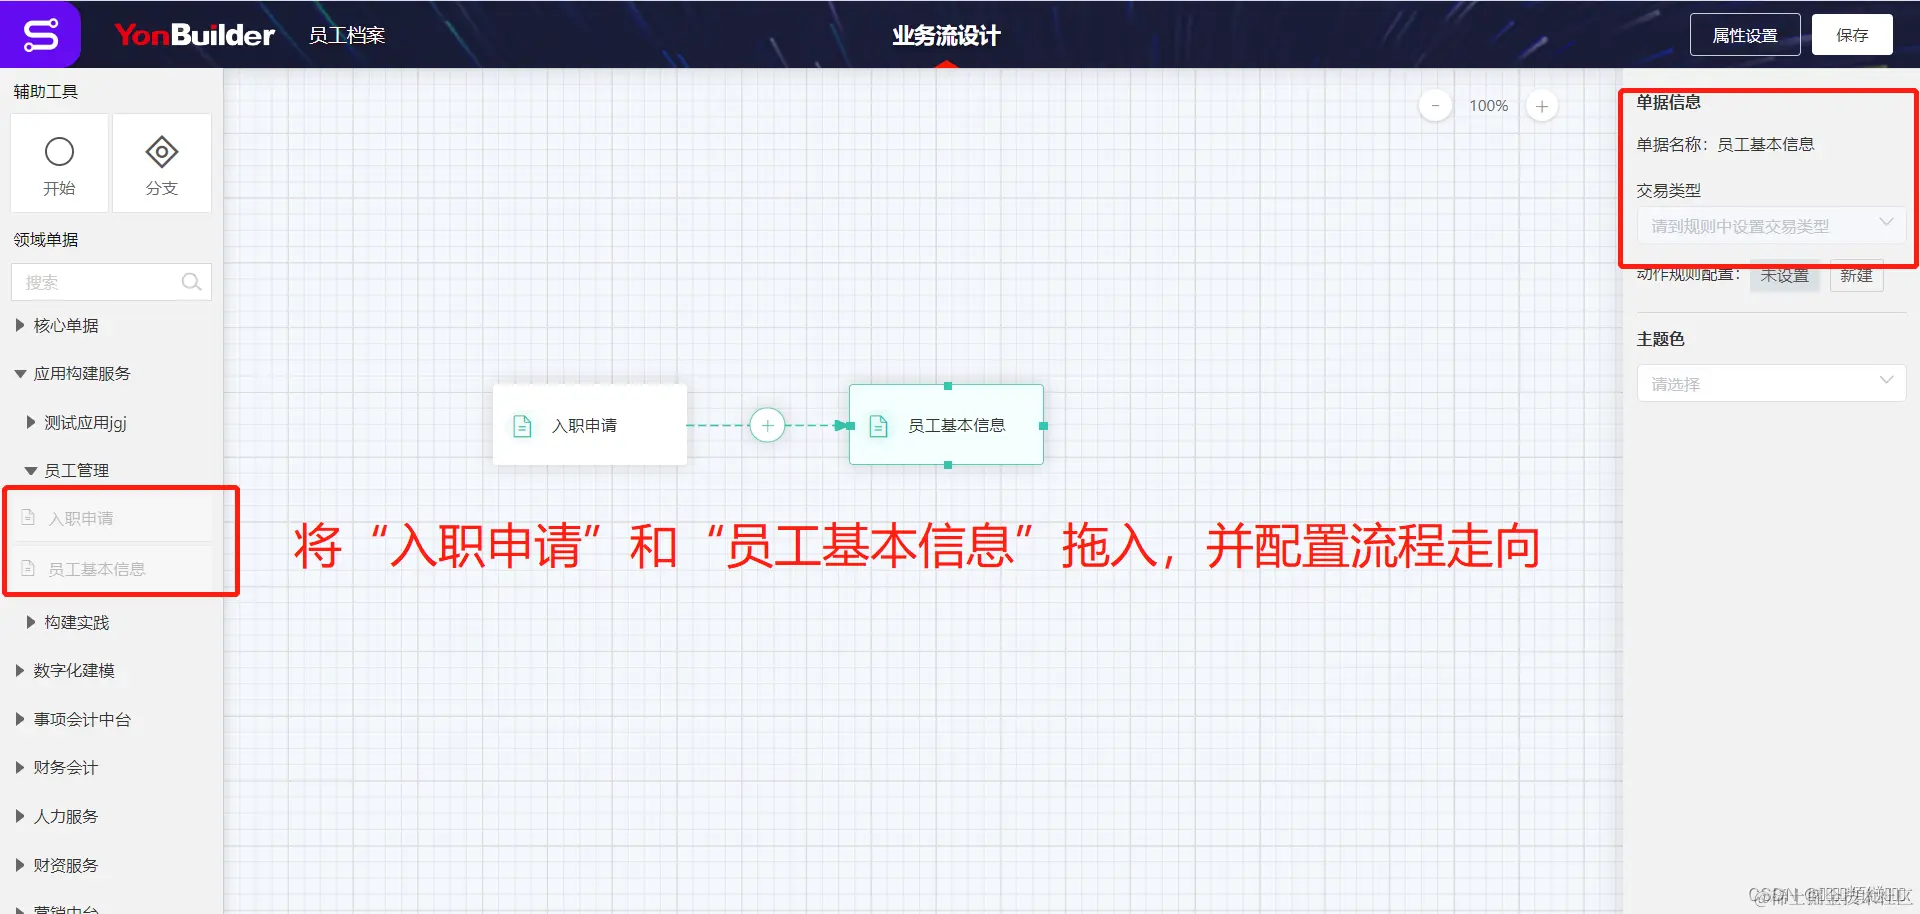Select the 员工基本信息 node on canvas
1920x914 pixels.
[946, 425]
